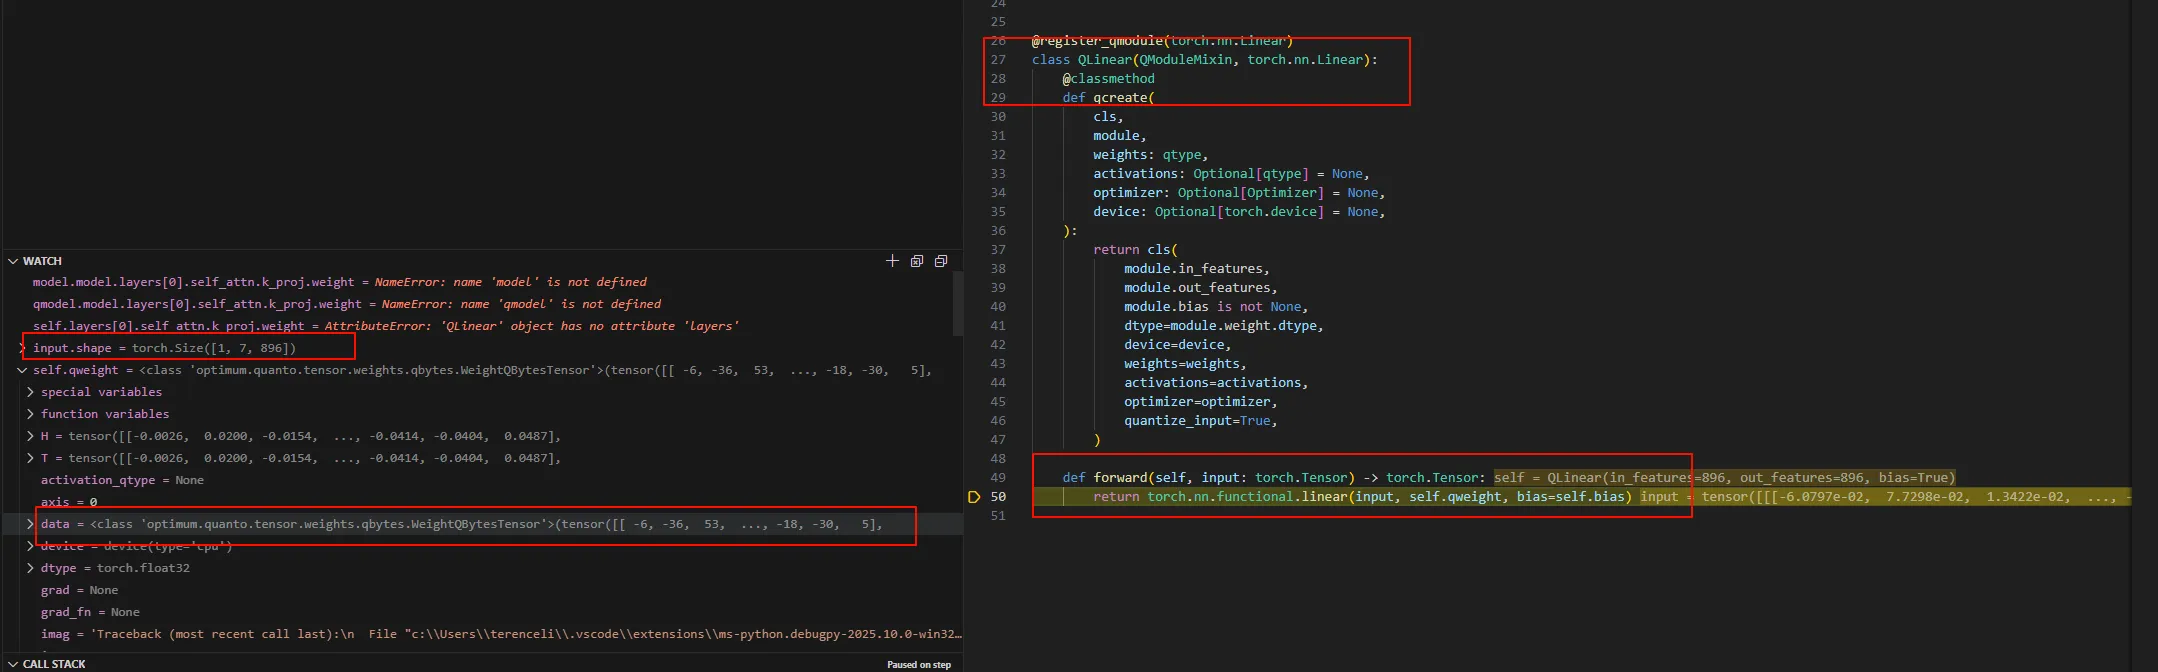This screenshot has width=2158, height=672.
Task: Click the inline 'input = tensor' debug value
Action: click(1885, 497)
